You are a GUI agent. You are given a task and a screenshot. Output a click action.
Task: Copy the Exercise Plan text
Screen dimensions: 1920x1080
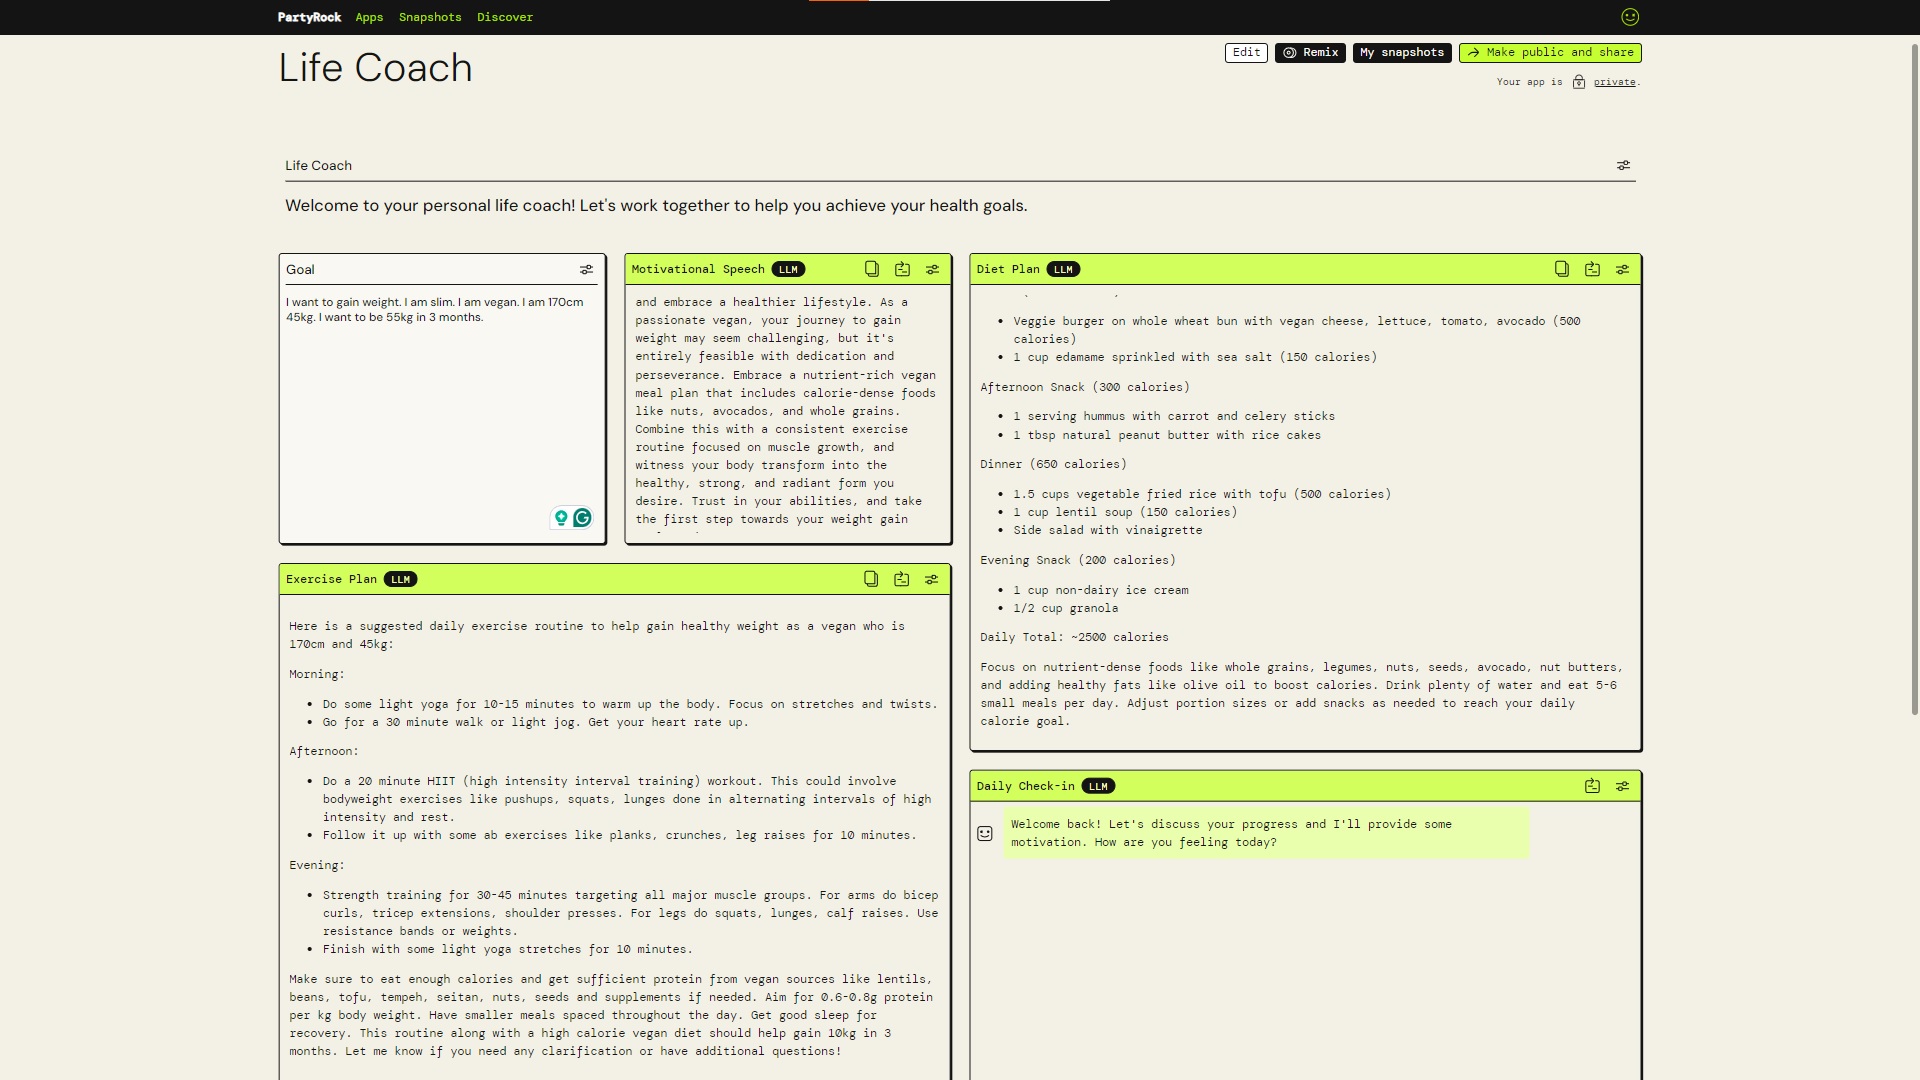871,579
